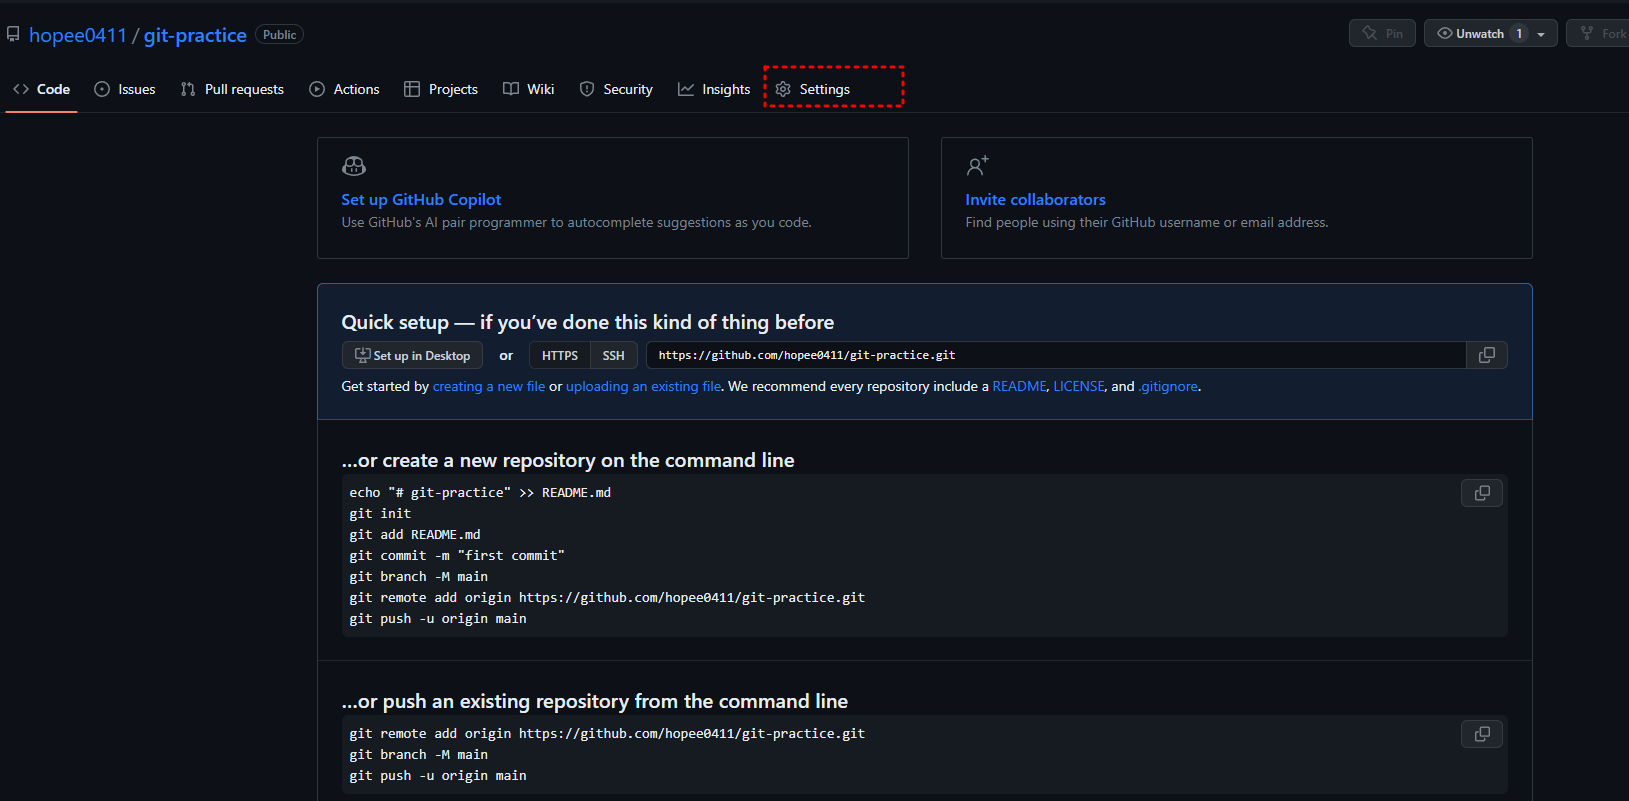Click the '...or create a new repository' heading
The height and width of the screenshot is (801, 1629).
point(568,460)
